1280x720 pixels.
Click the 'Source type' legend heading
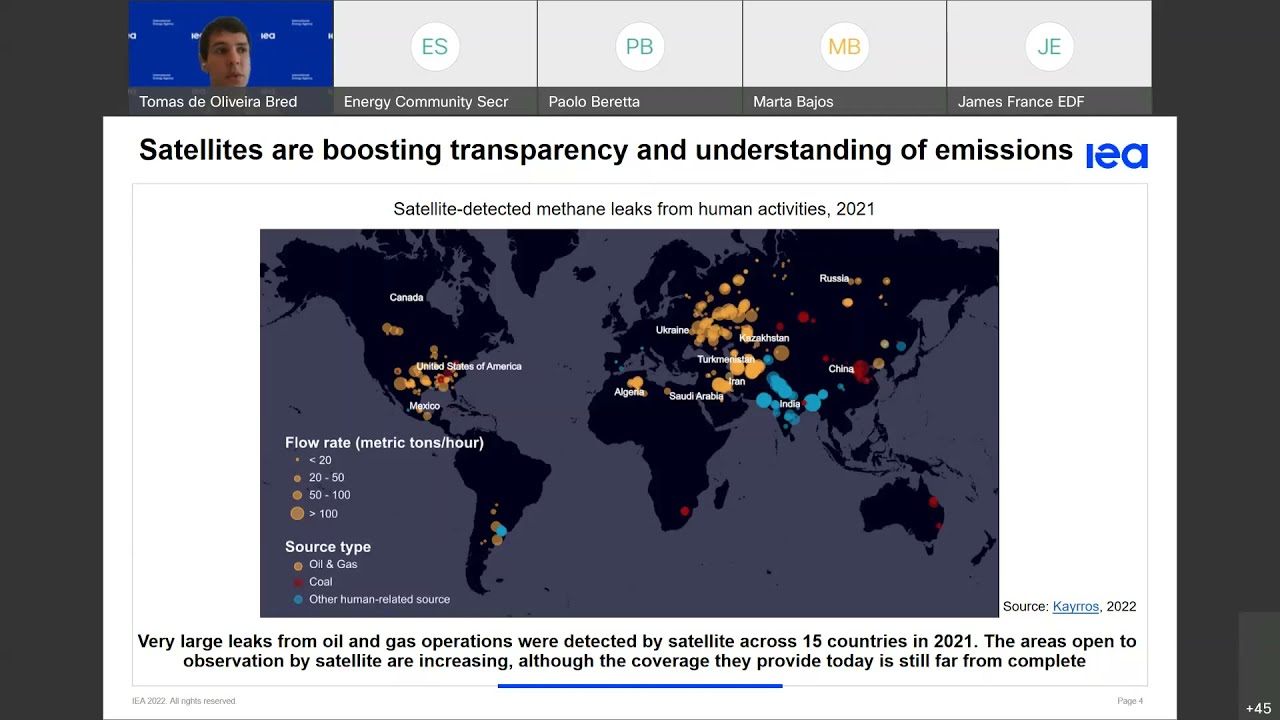tap(328, 547)
